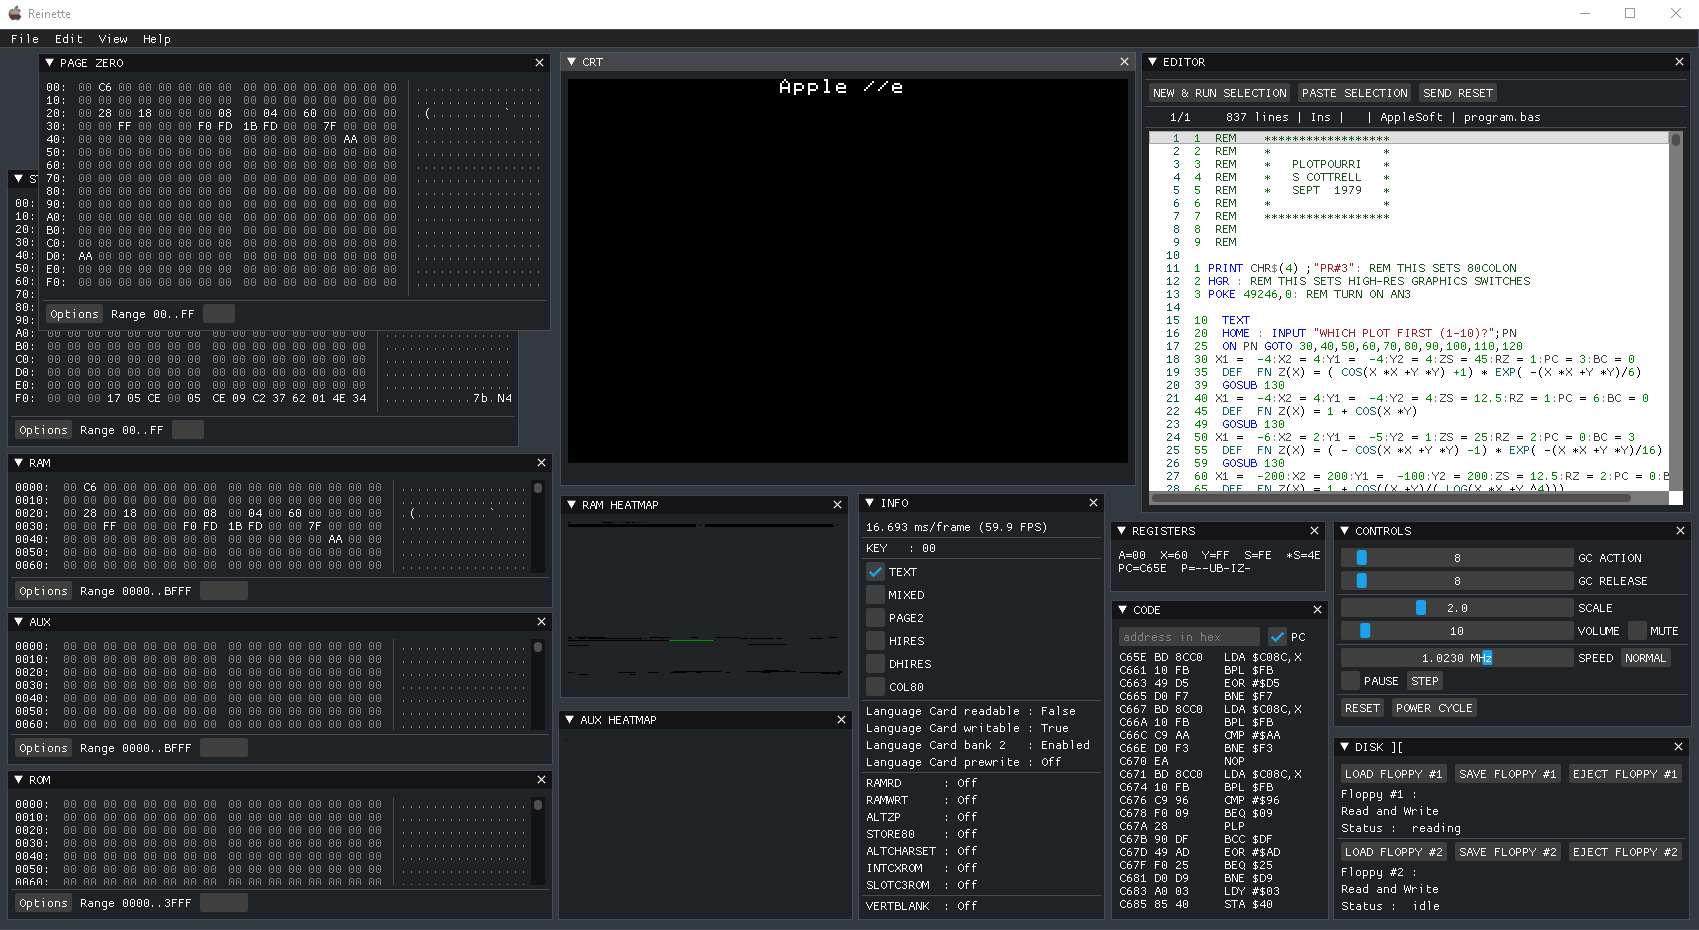Click SEND RESET button
1699x930 pixels.
tap(1457, 93)
